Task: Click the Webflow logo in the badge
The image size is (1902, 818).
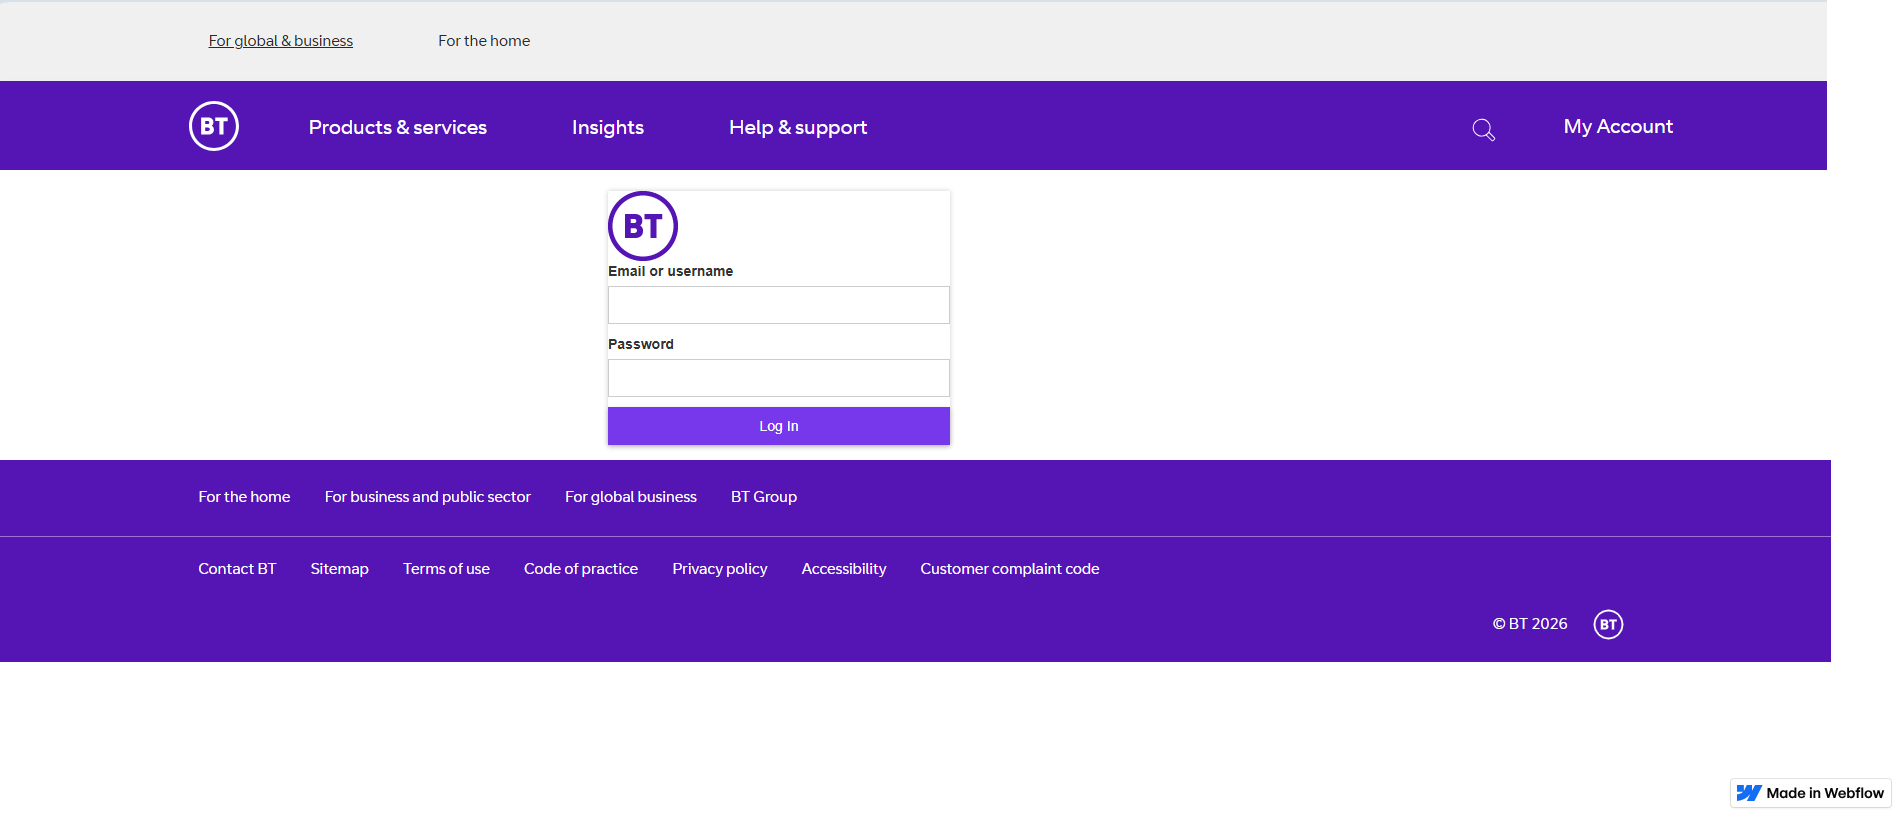Action: [1748, 793]
